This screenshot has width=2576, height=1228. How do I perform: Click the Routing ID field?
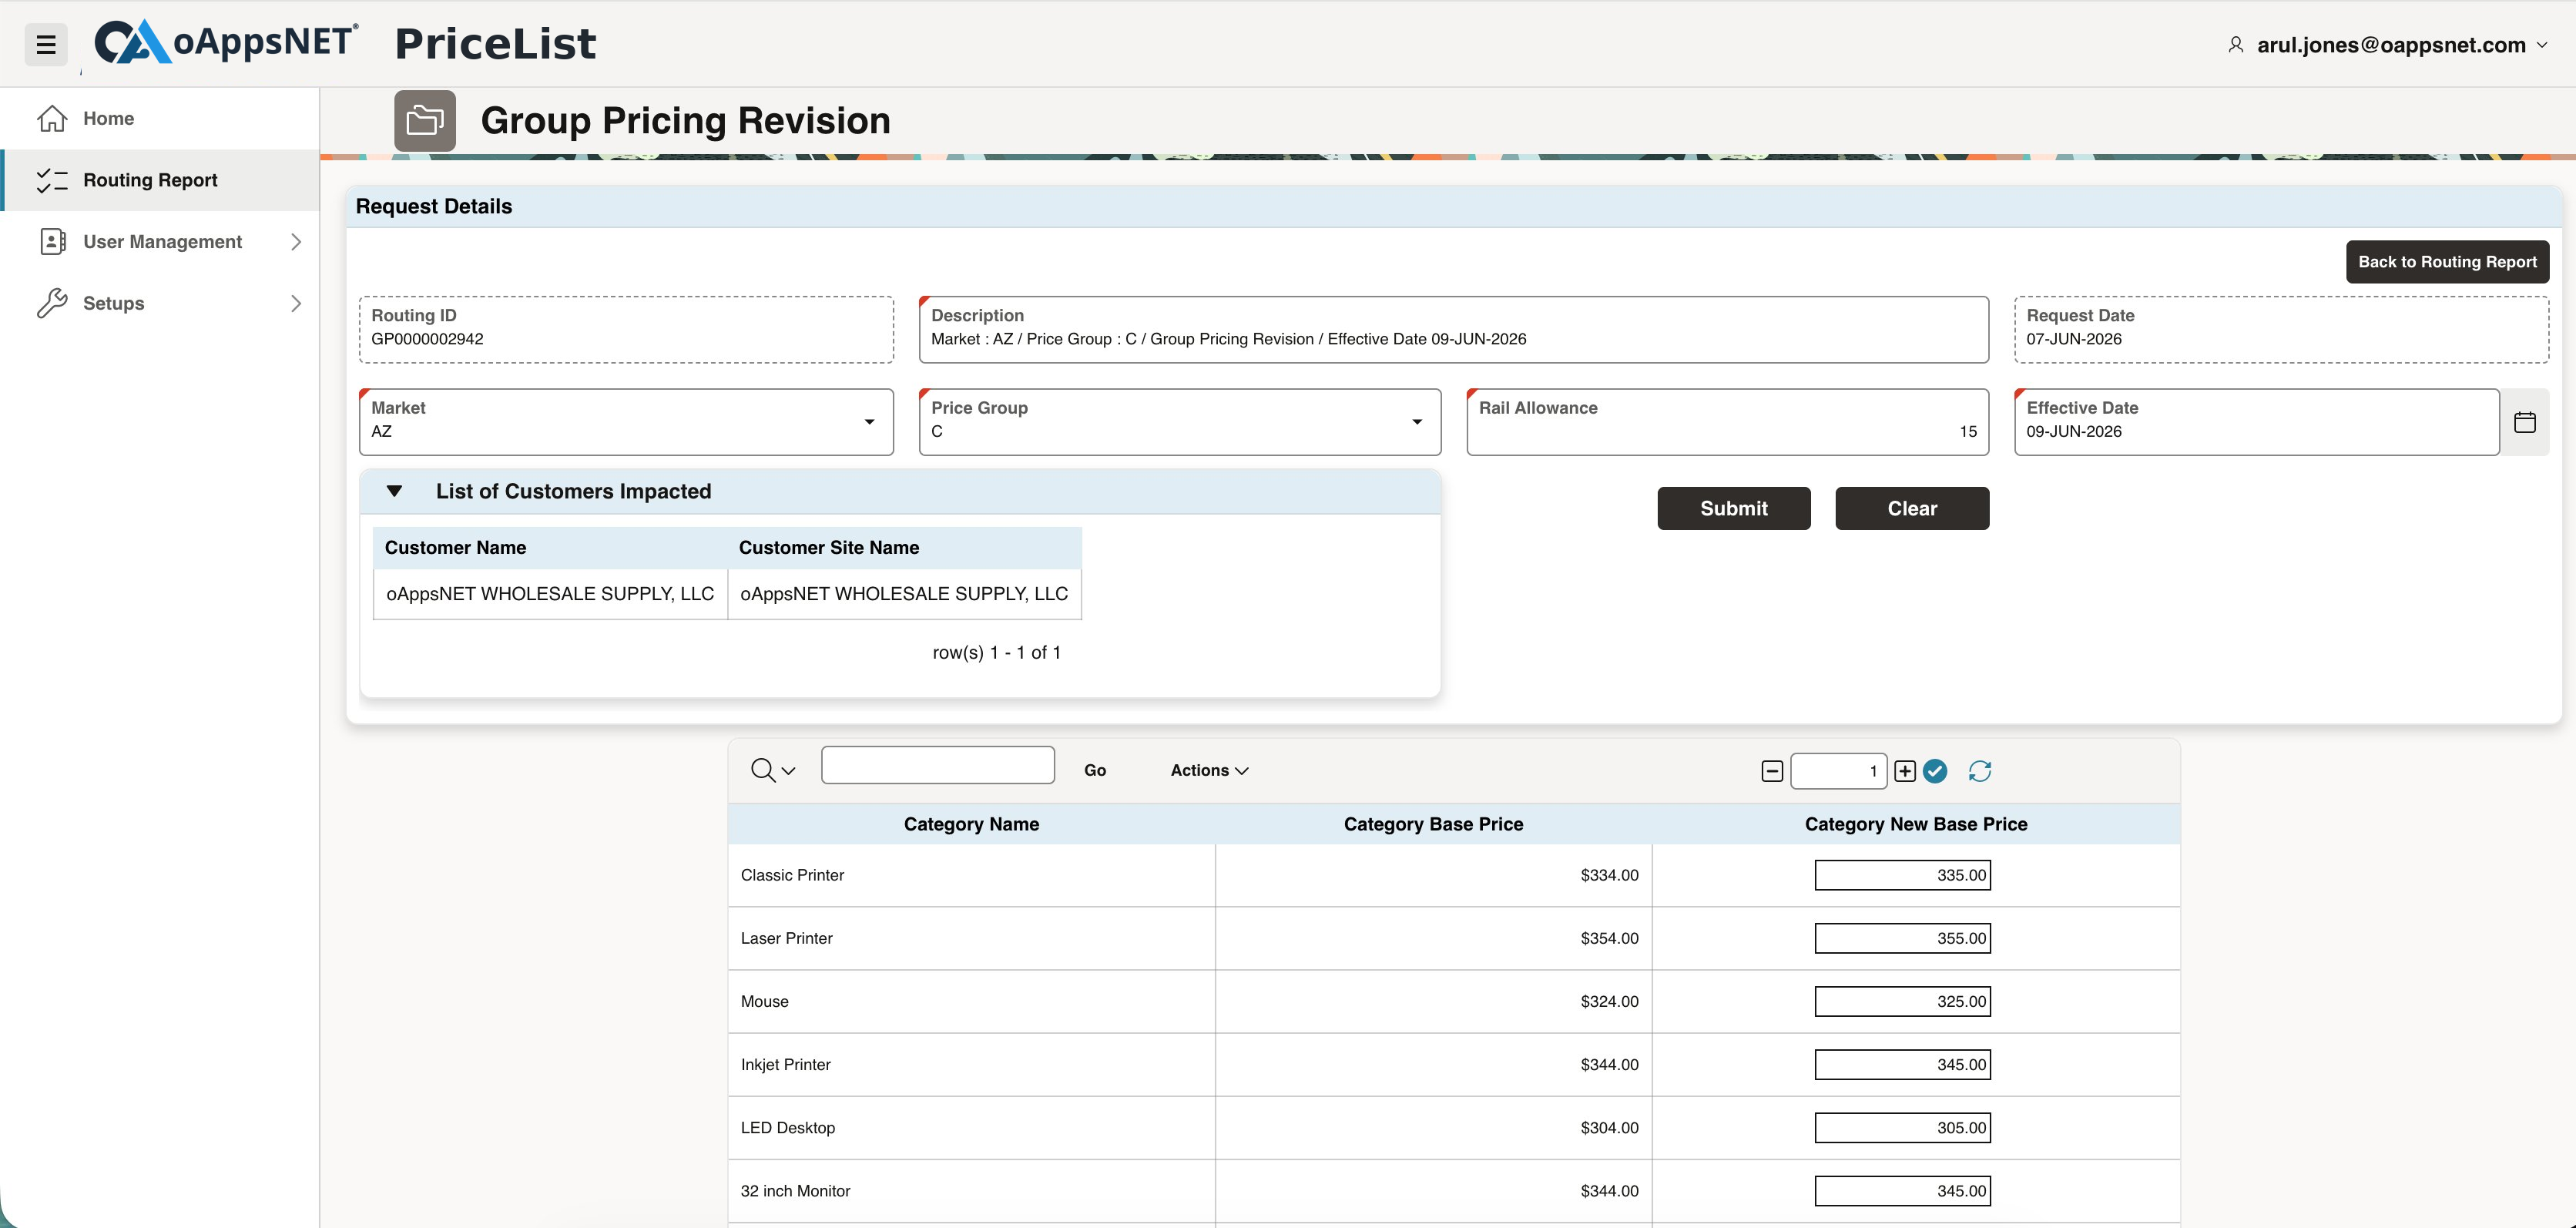(x=626, y=329)
